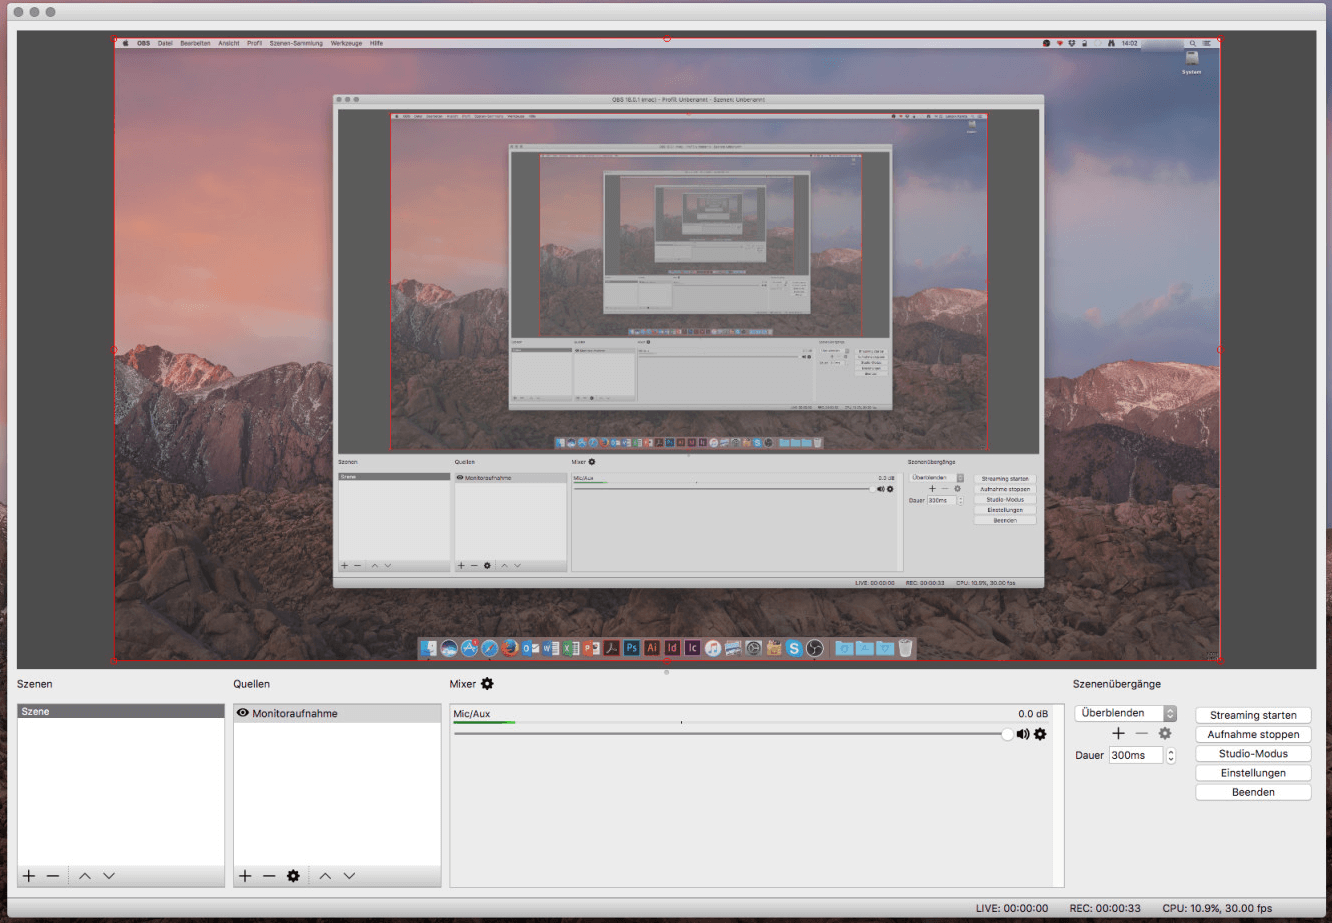This screenshot has height=923, width=1332.
Task: Add a new source in Quellen panel
Action: (x=245, y=876)
